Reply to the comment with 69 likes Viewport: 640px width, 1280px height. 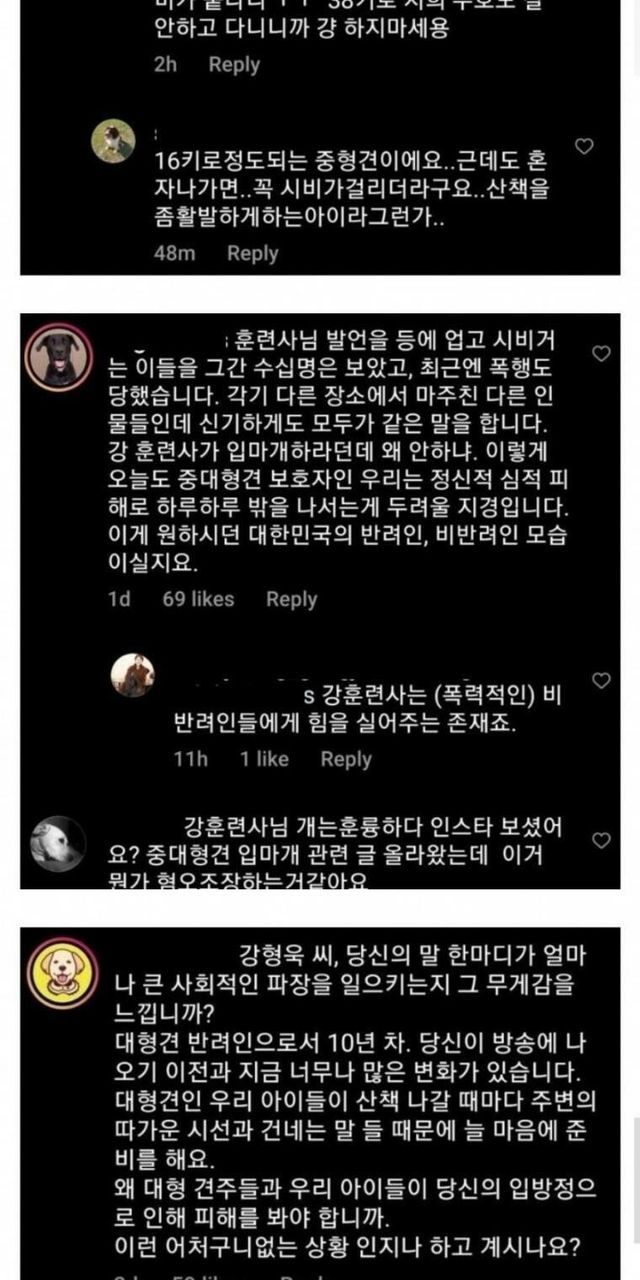(x=291, y=599)
